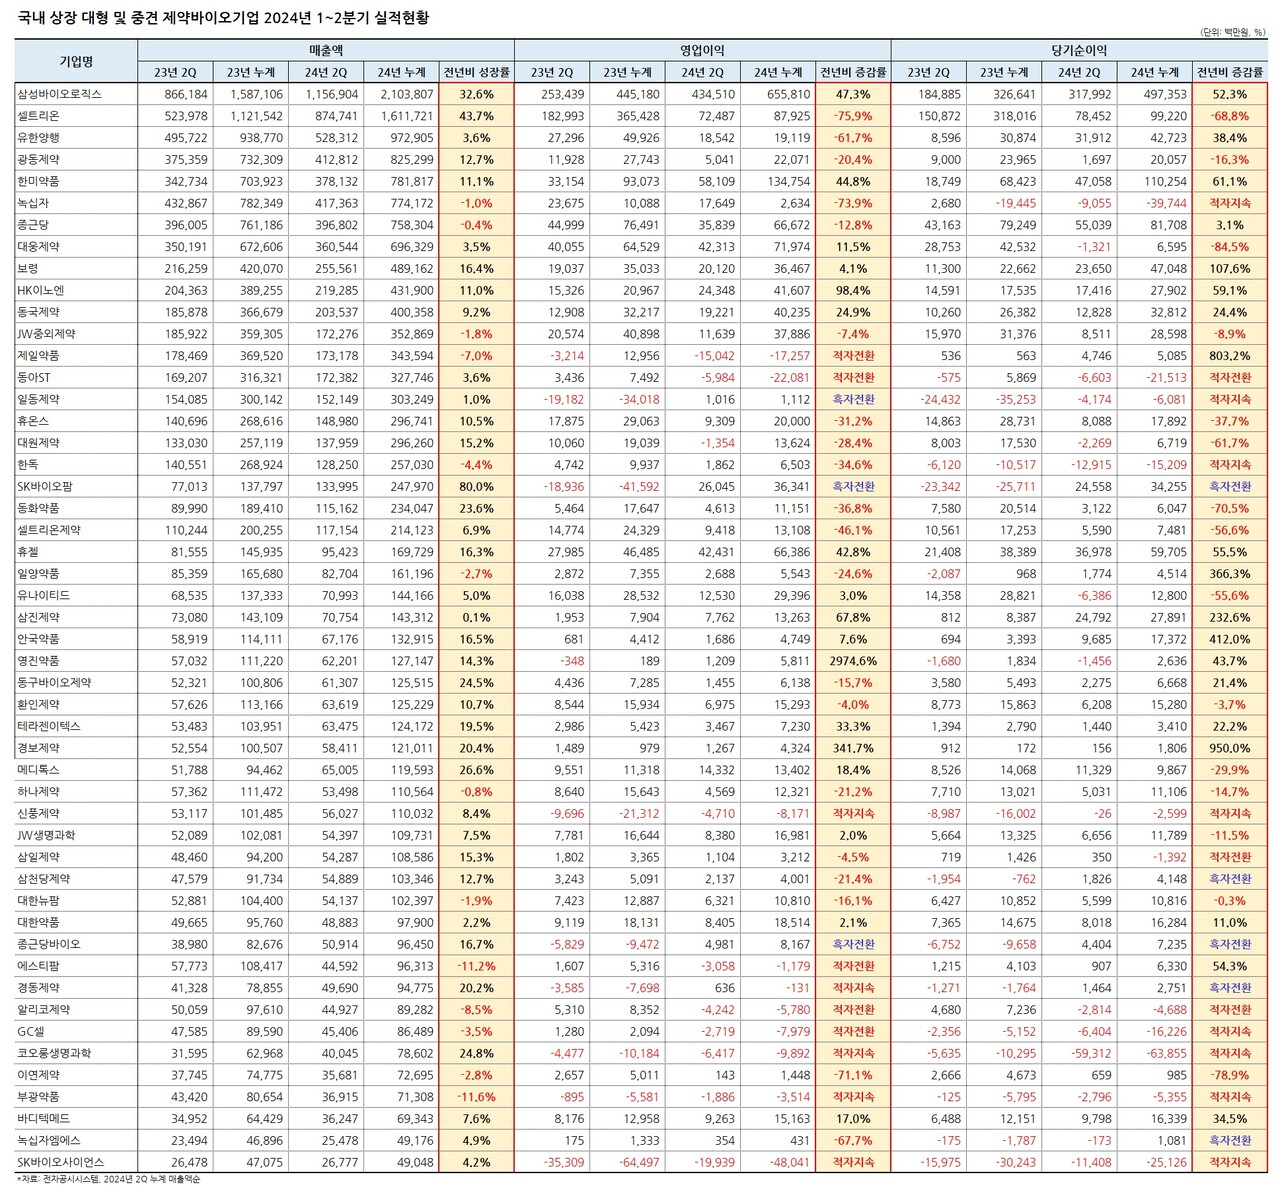The image size is (1280, 1189).
Task: Click the table title text at top
Action: point(223,17)
